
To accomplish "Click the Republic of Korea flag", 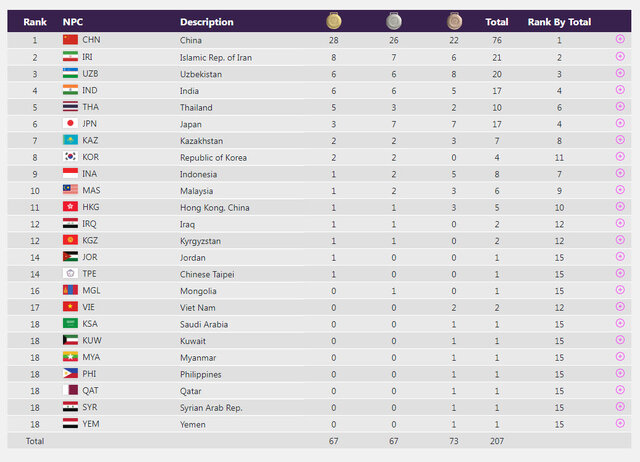I will tap(70, 157).
